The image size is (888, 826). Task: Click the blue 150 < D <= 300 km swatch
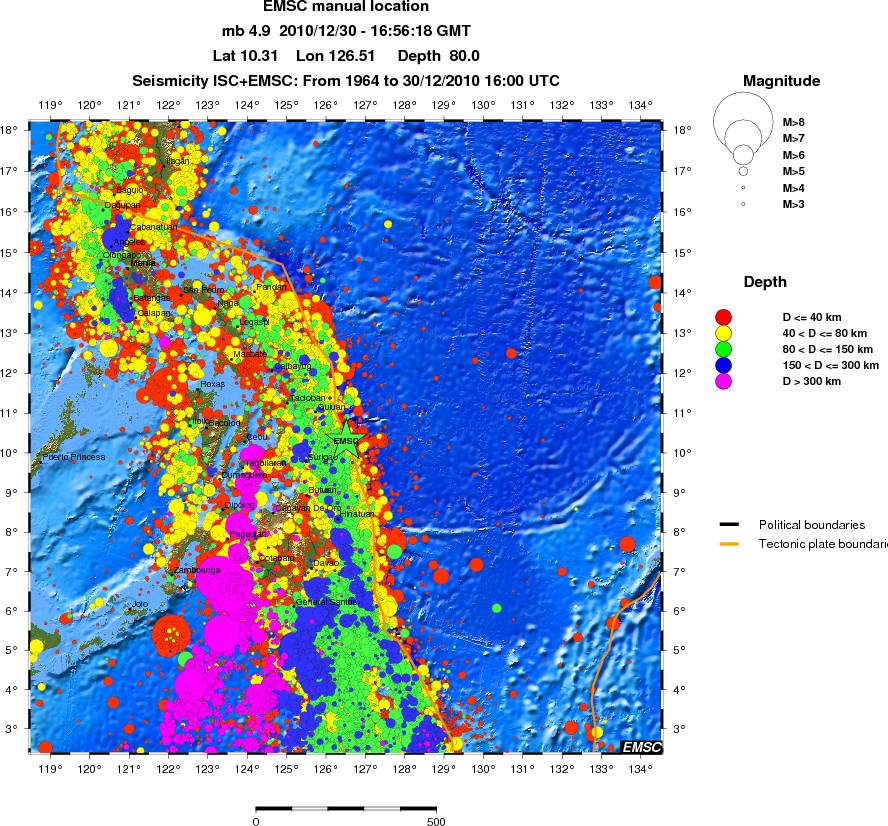pyautogui.click(x=723, y=365)
